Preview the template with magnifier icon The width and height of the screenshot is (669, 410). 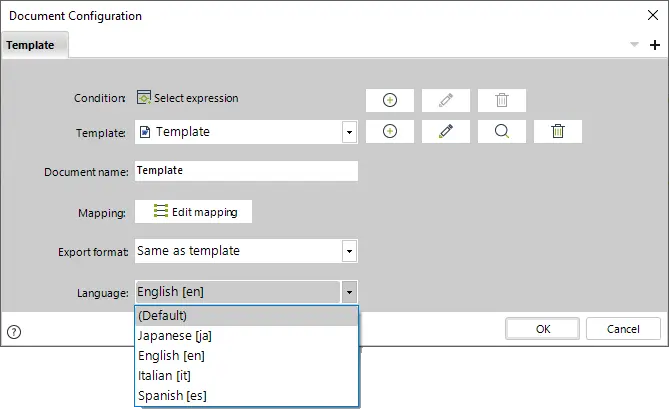(x=502, y=131)
